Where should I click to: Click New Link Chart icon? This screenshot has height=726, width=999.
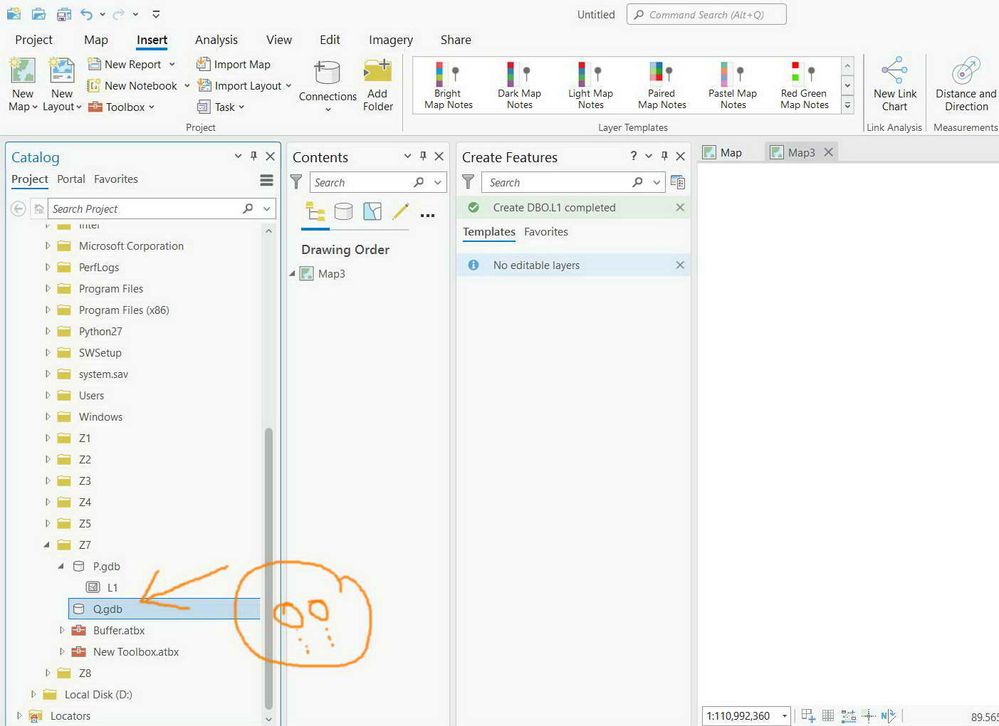[895, 70]
